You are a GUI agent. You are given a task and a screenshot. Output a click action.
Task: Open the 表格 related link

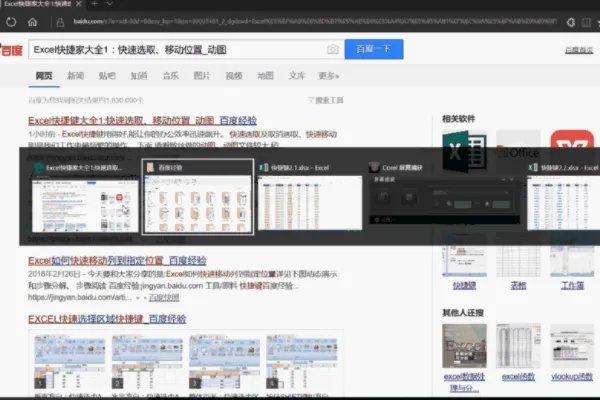[518, 286]
